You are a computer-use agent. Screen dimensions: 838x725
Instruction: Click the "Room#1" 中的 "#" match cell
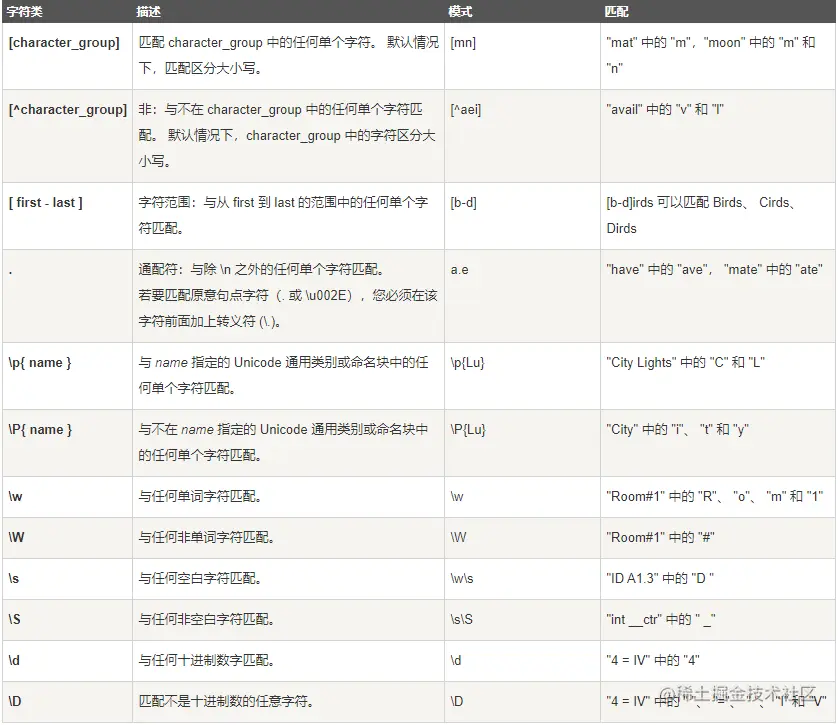718,537
